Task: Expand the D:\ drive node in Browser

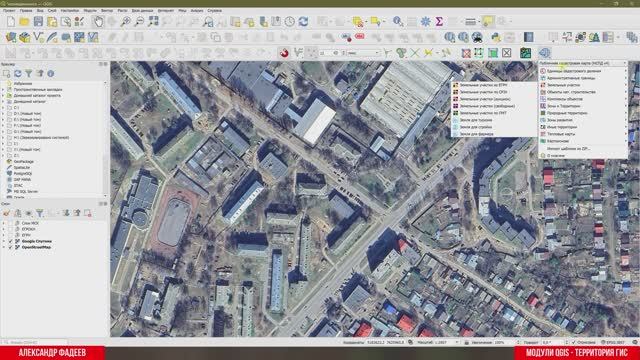Action: (3, 113)
